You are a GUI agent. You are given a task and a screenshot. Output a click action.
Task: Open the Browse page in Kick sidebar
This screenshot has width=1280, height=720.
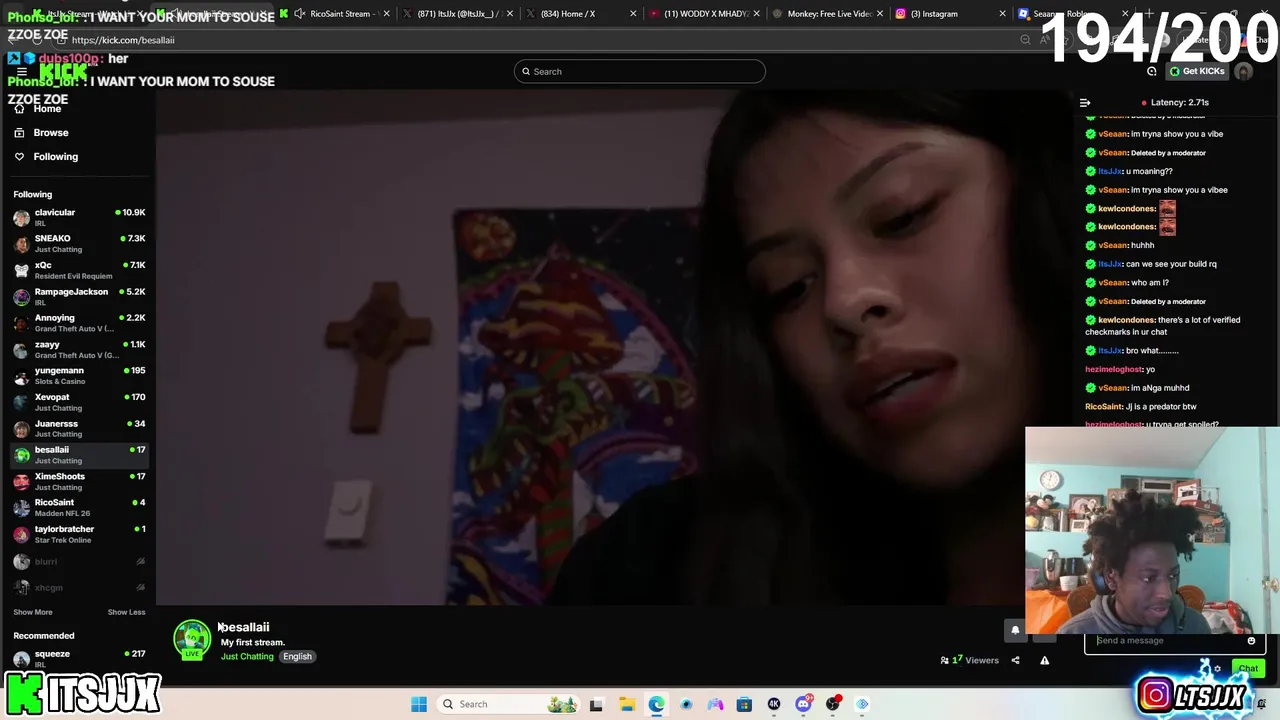[x=50, y=132]
